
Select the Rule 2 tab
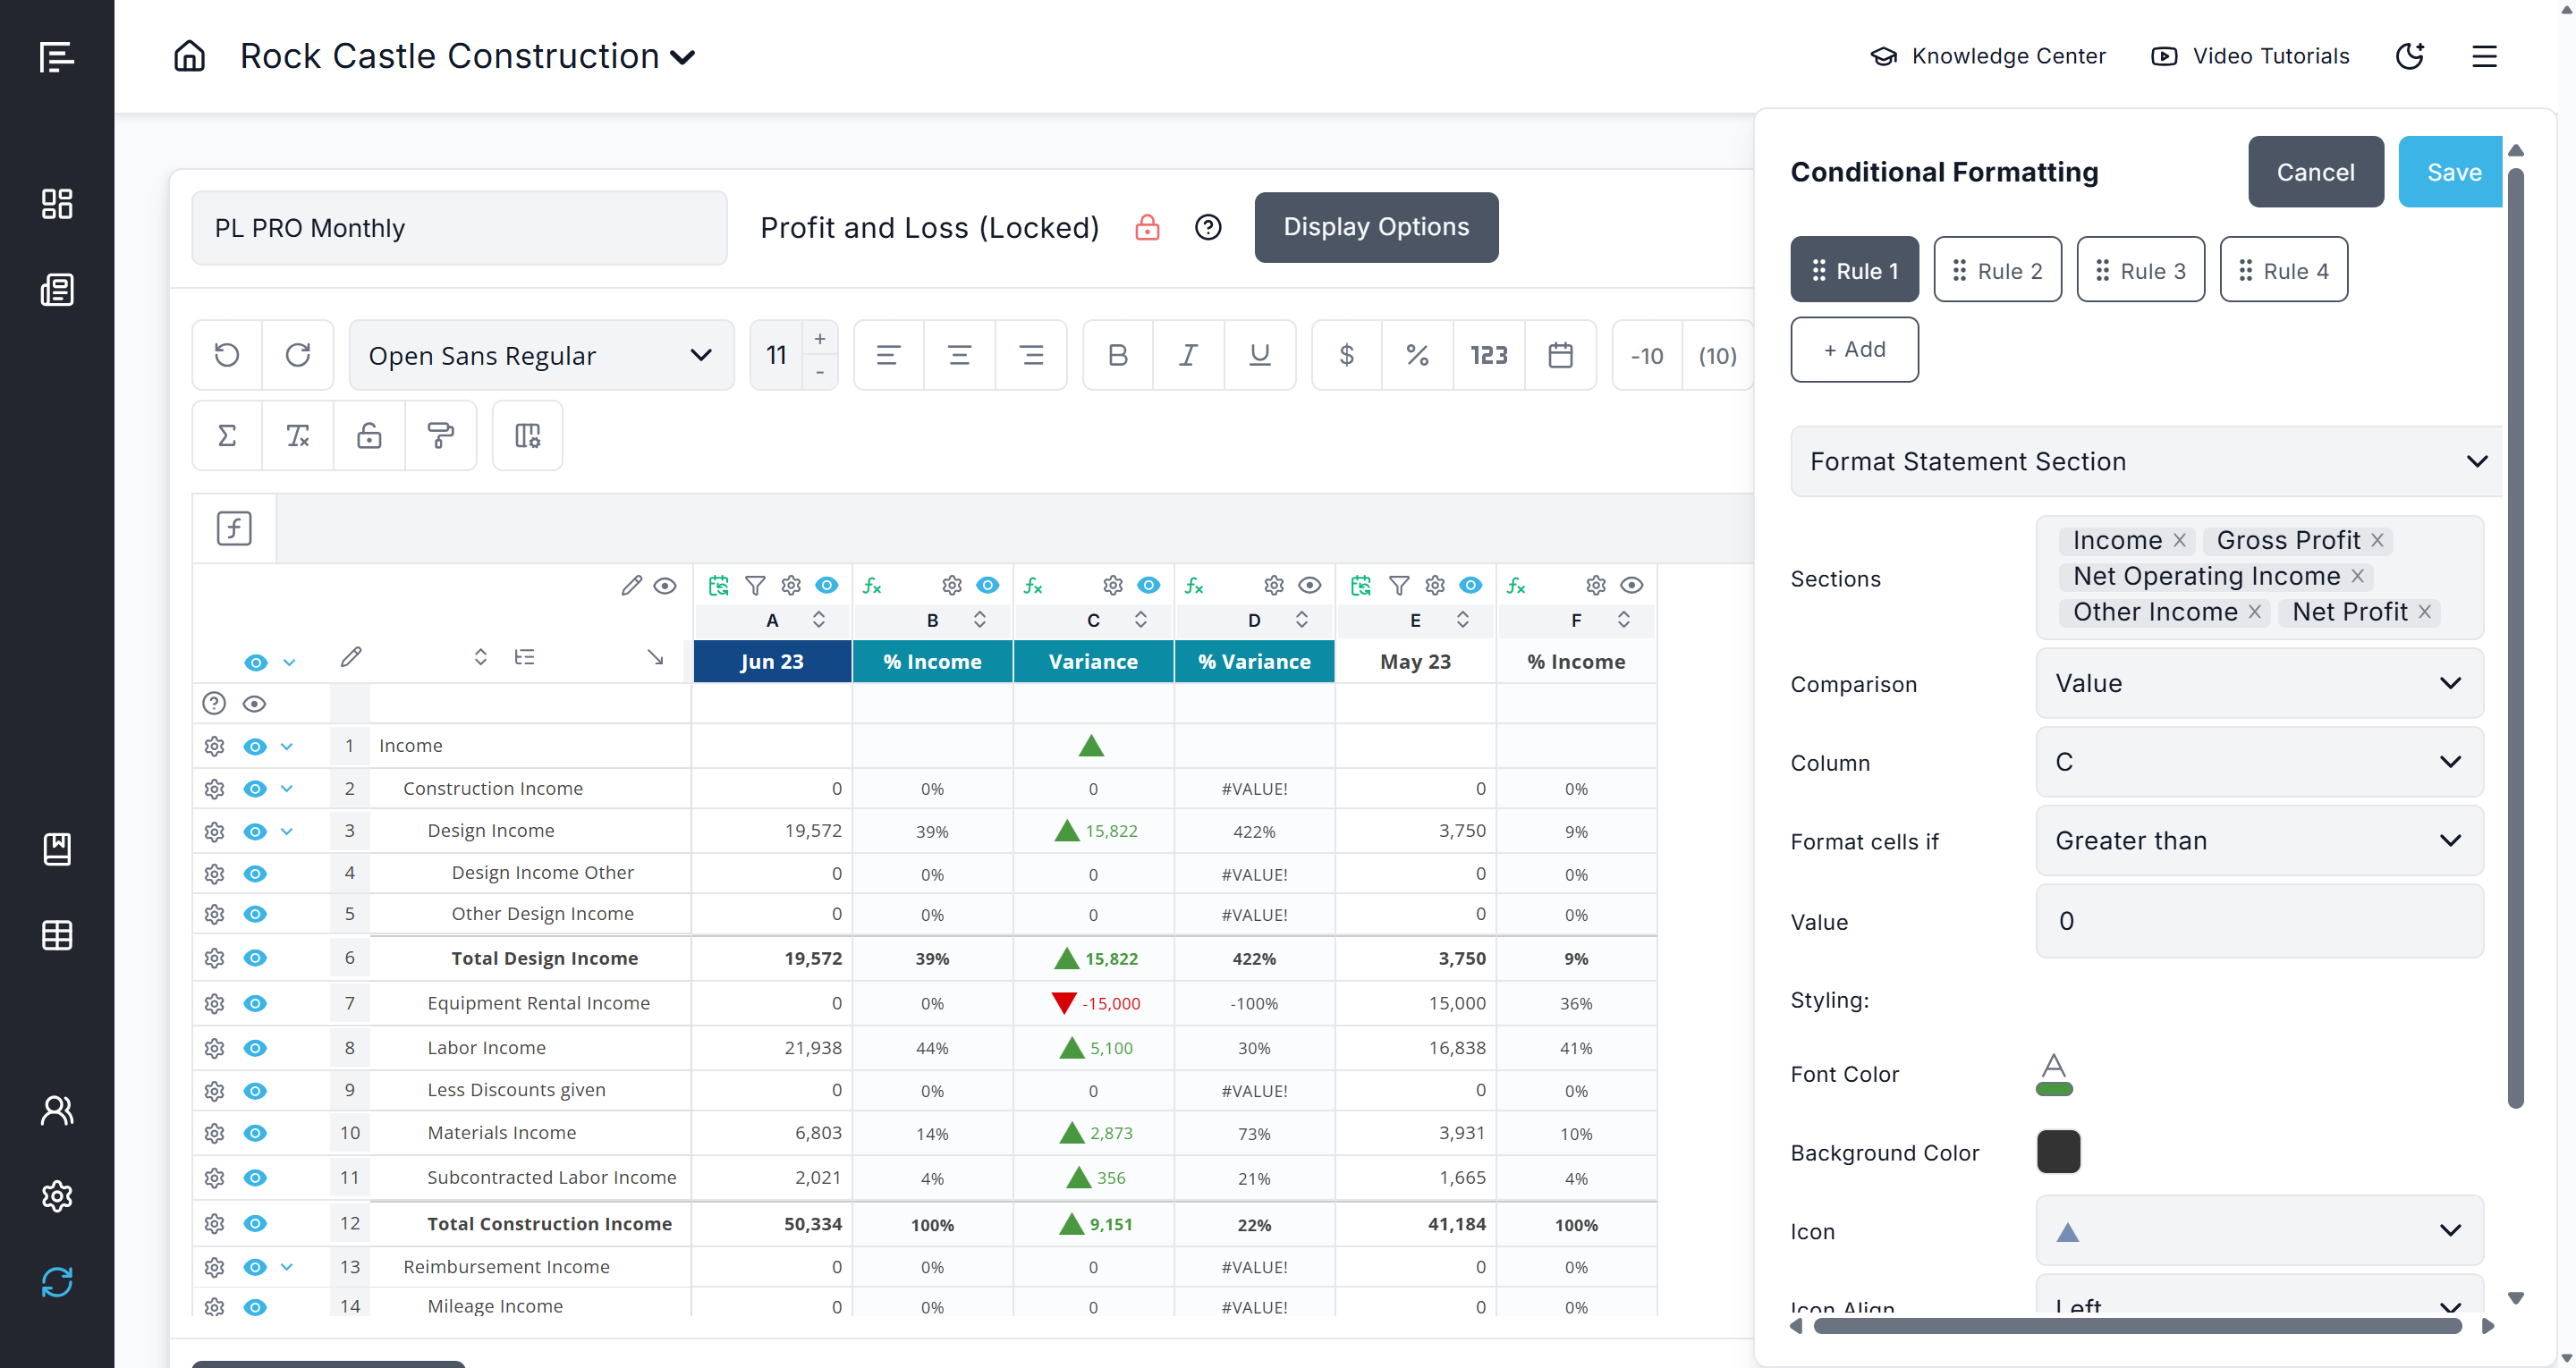tap(1997, 270)
